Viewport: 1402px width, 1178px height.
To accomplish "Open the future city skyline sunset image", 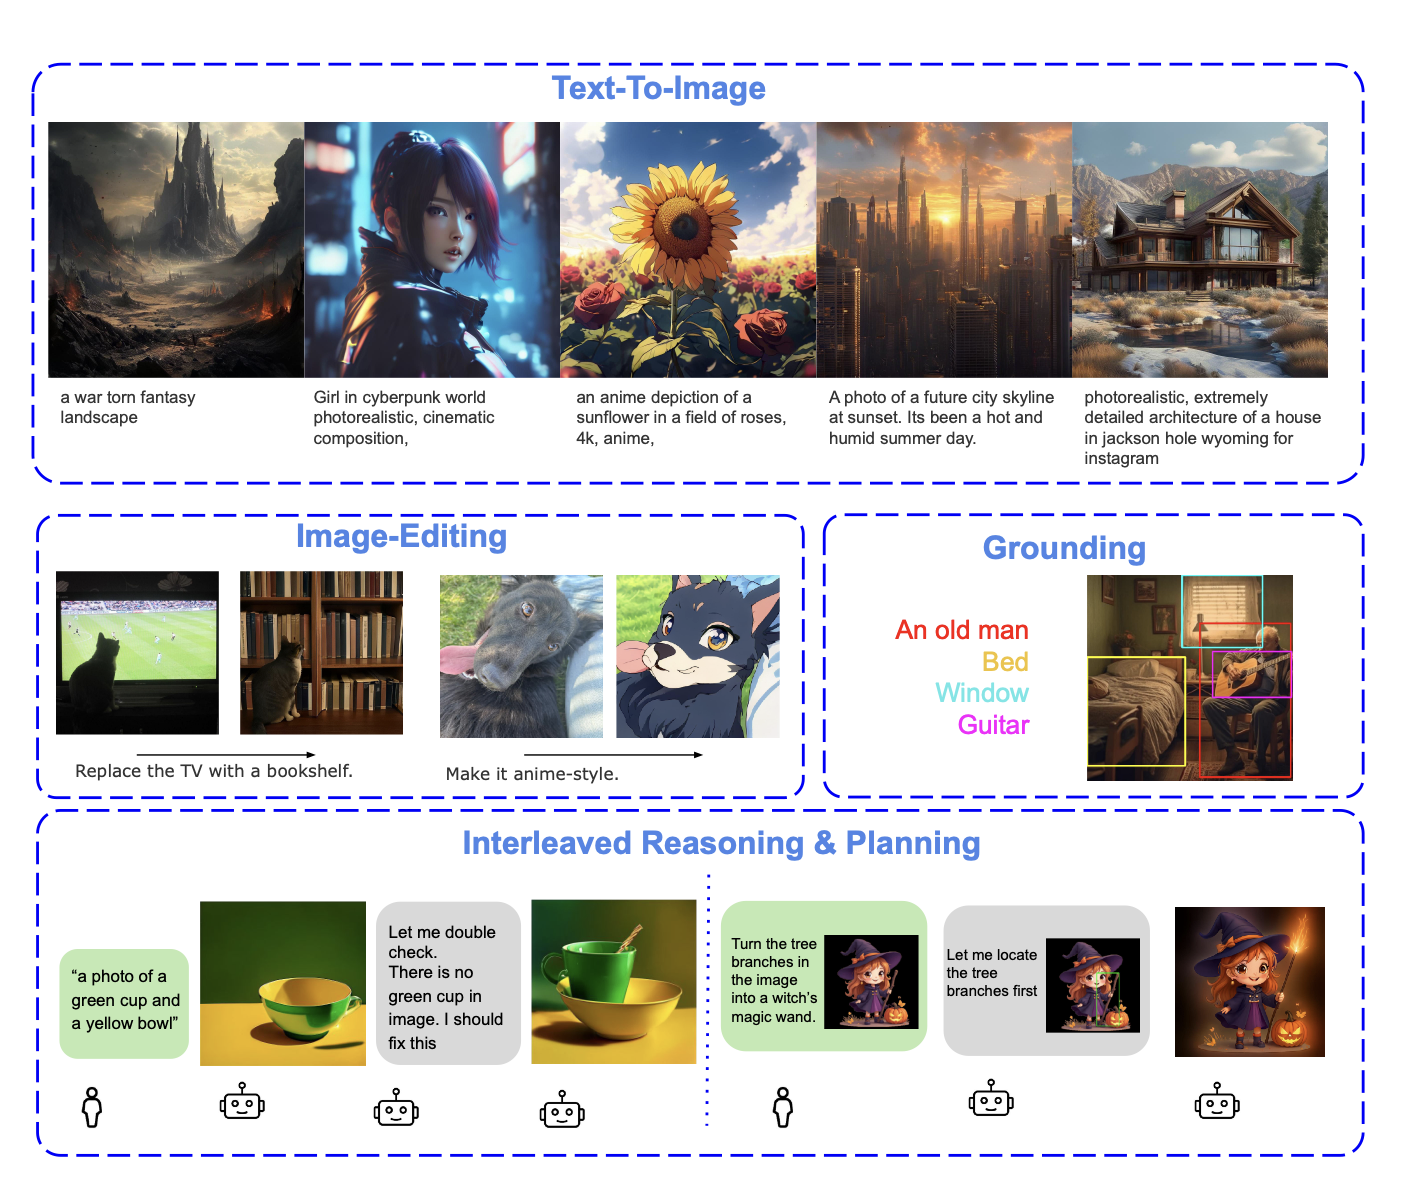I will tap(944, 249).
